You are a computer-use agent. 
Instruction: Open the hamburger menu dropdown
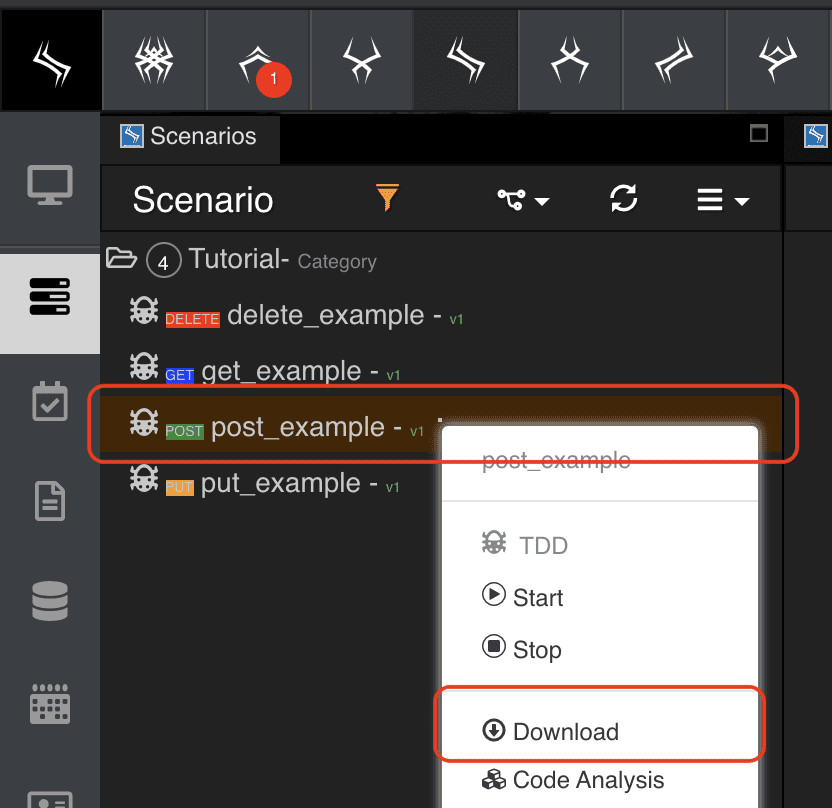pyautogui.click(x=723, y=201)
